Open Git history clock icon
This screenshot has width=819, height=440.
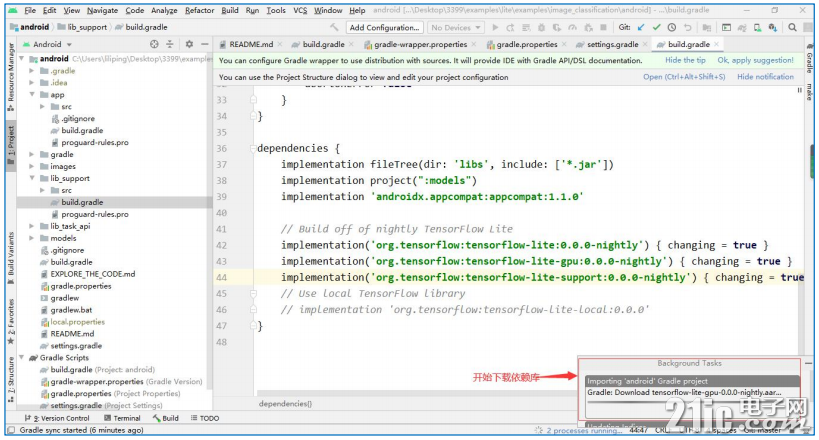(672, 27)
